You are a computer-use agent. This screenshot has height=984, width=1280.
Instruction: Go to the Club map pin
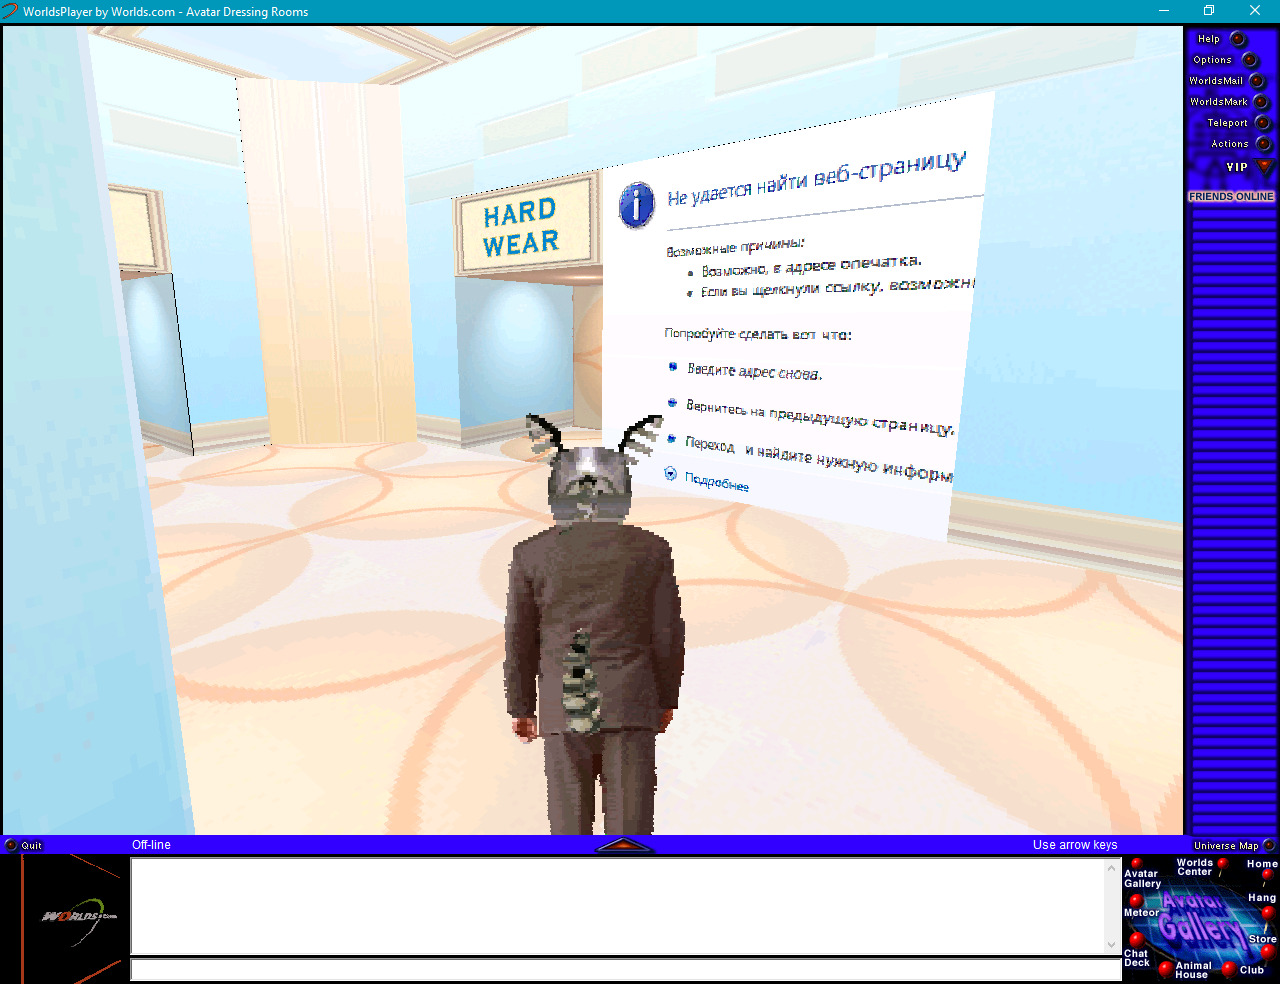coord(1229,968)
